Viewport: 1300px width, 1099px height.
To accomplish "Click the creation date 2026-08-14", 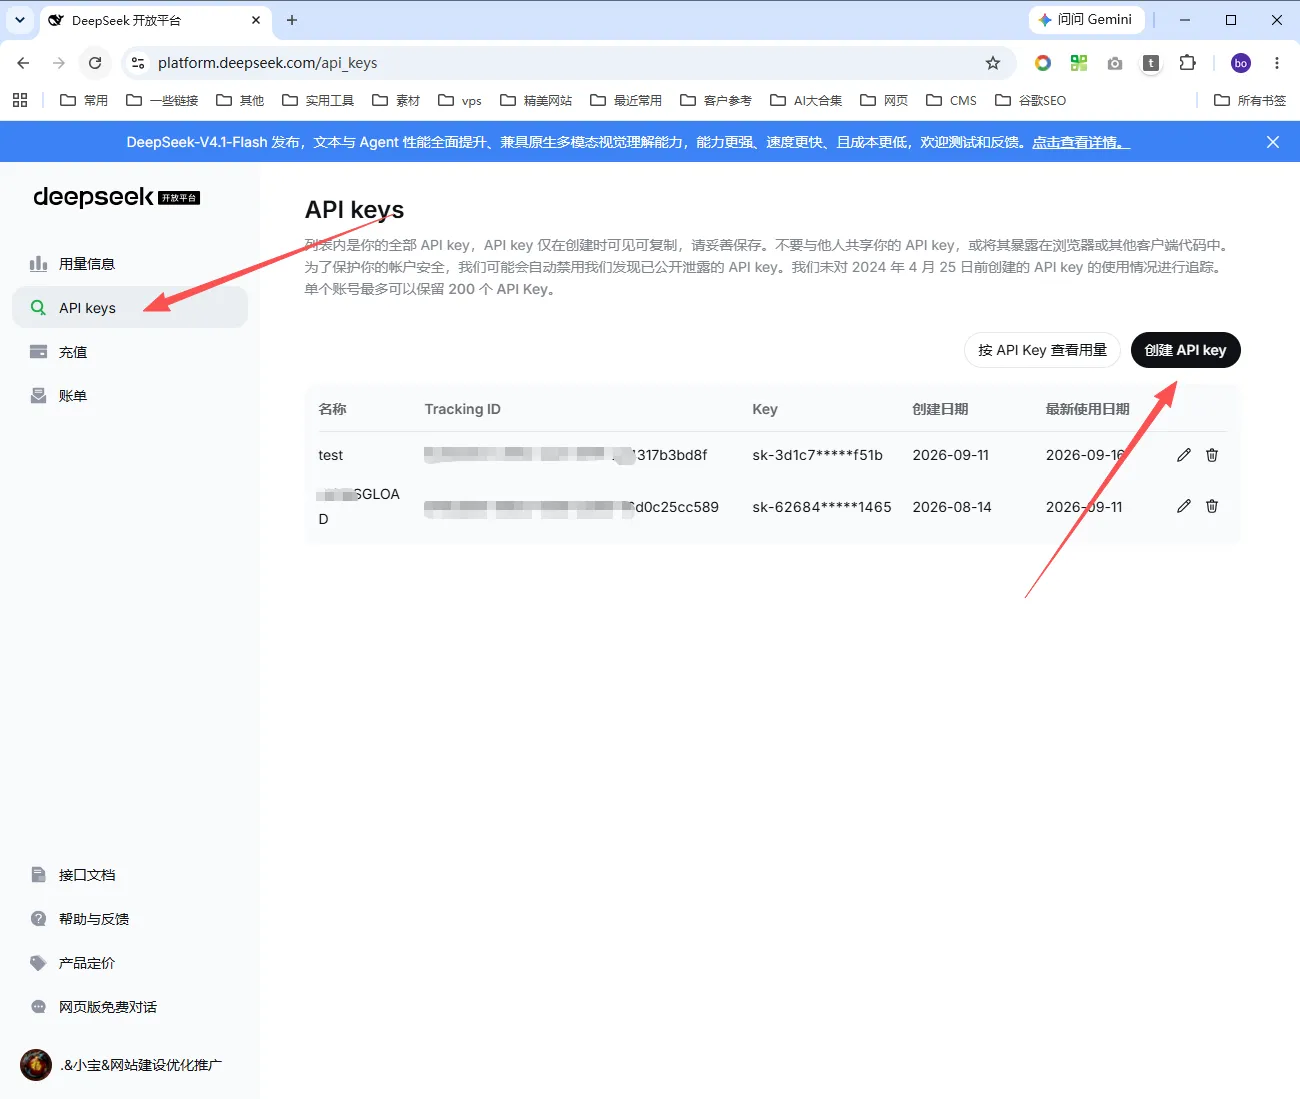I will tap(952, 507).
